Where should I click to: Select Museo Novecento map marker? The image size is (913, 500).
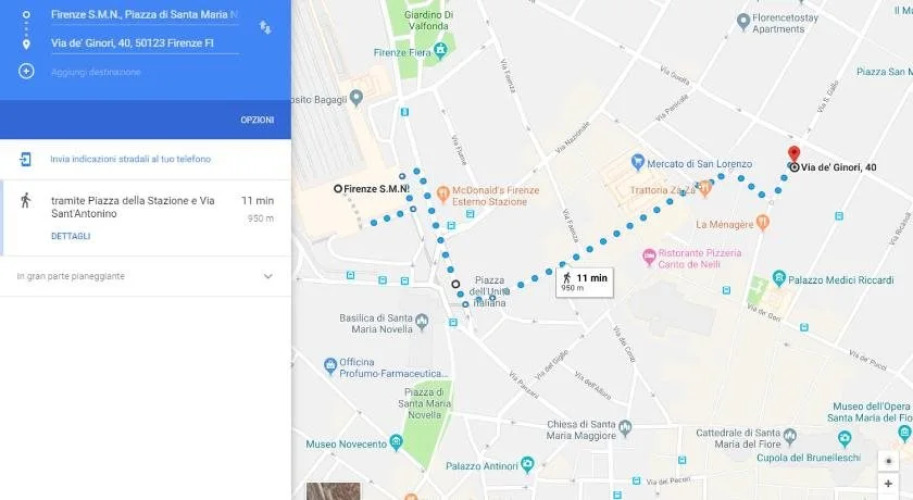396,442
